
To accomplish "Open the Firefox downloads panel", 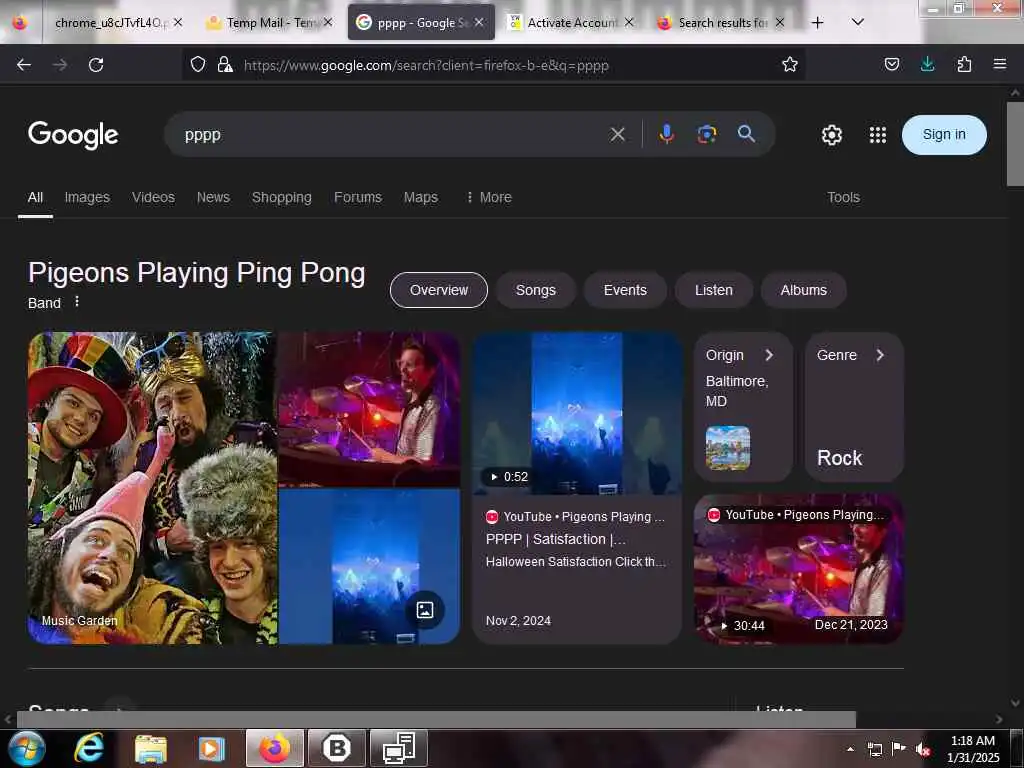I will click(x=927, y=64).
